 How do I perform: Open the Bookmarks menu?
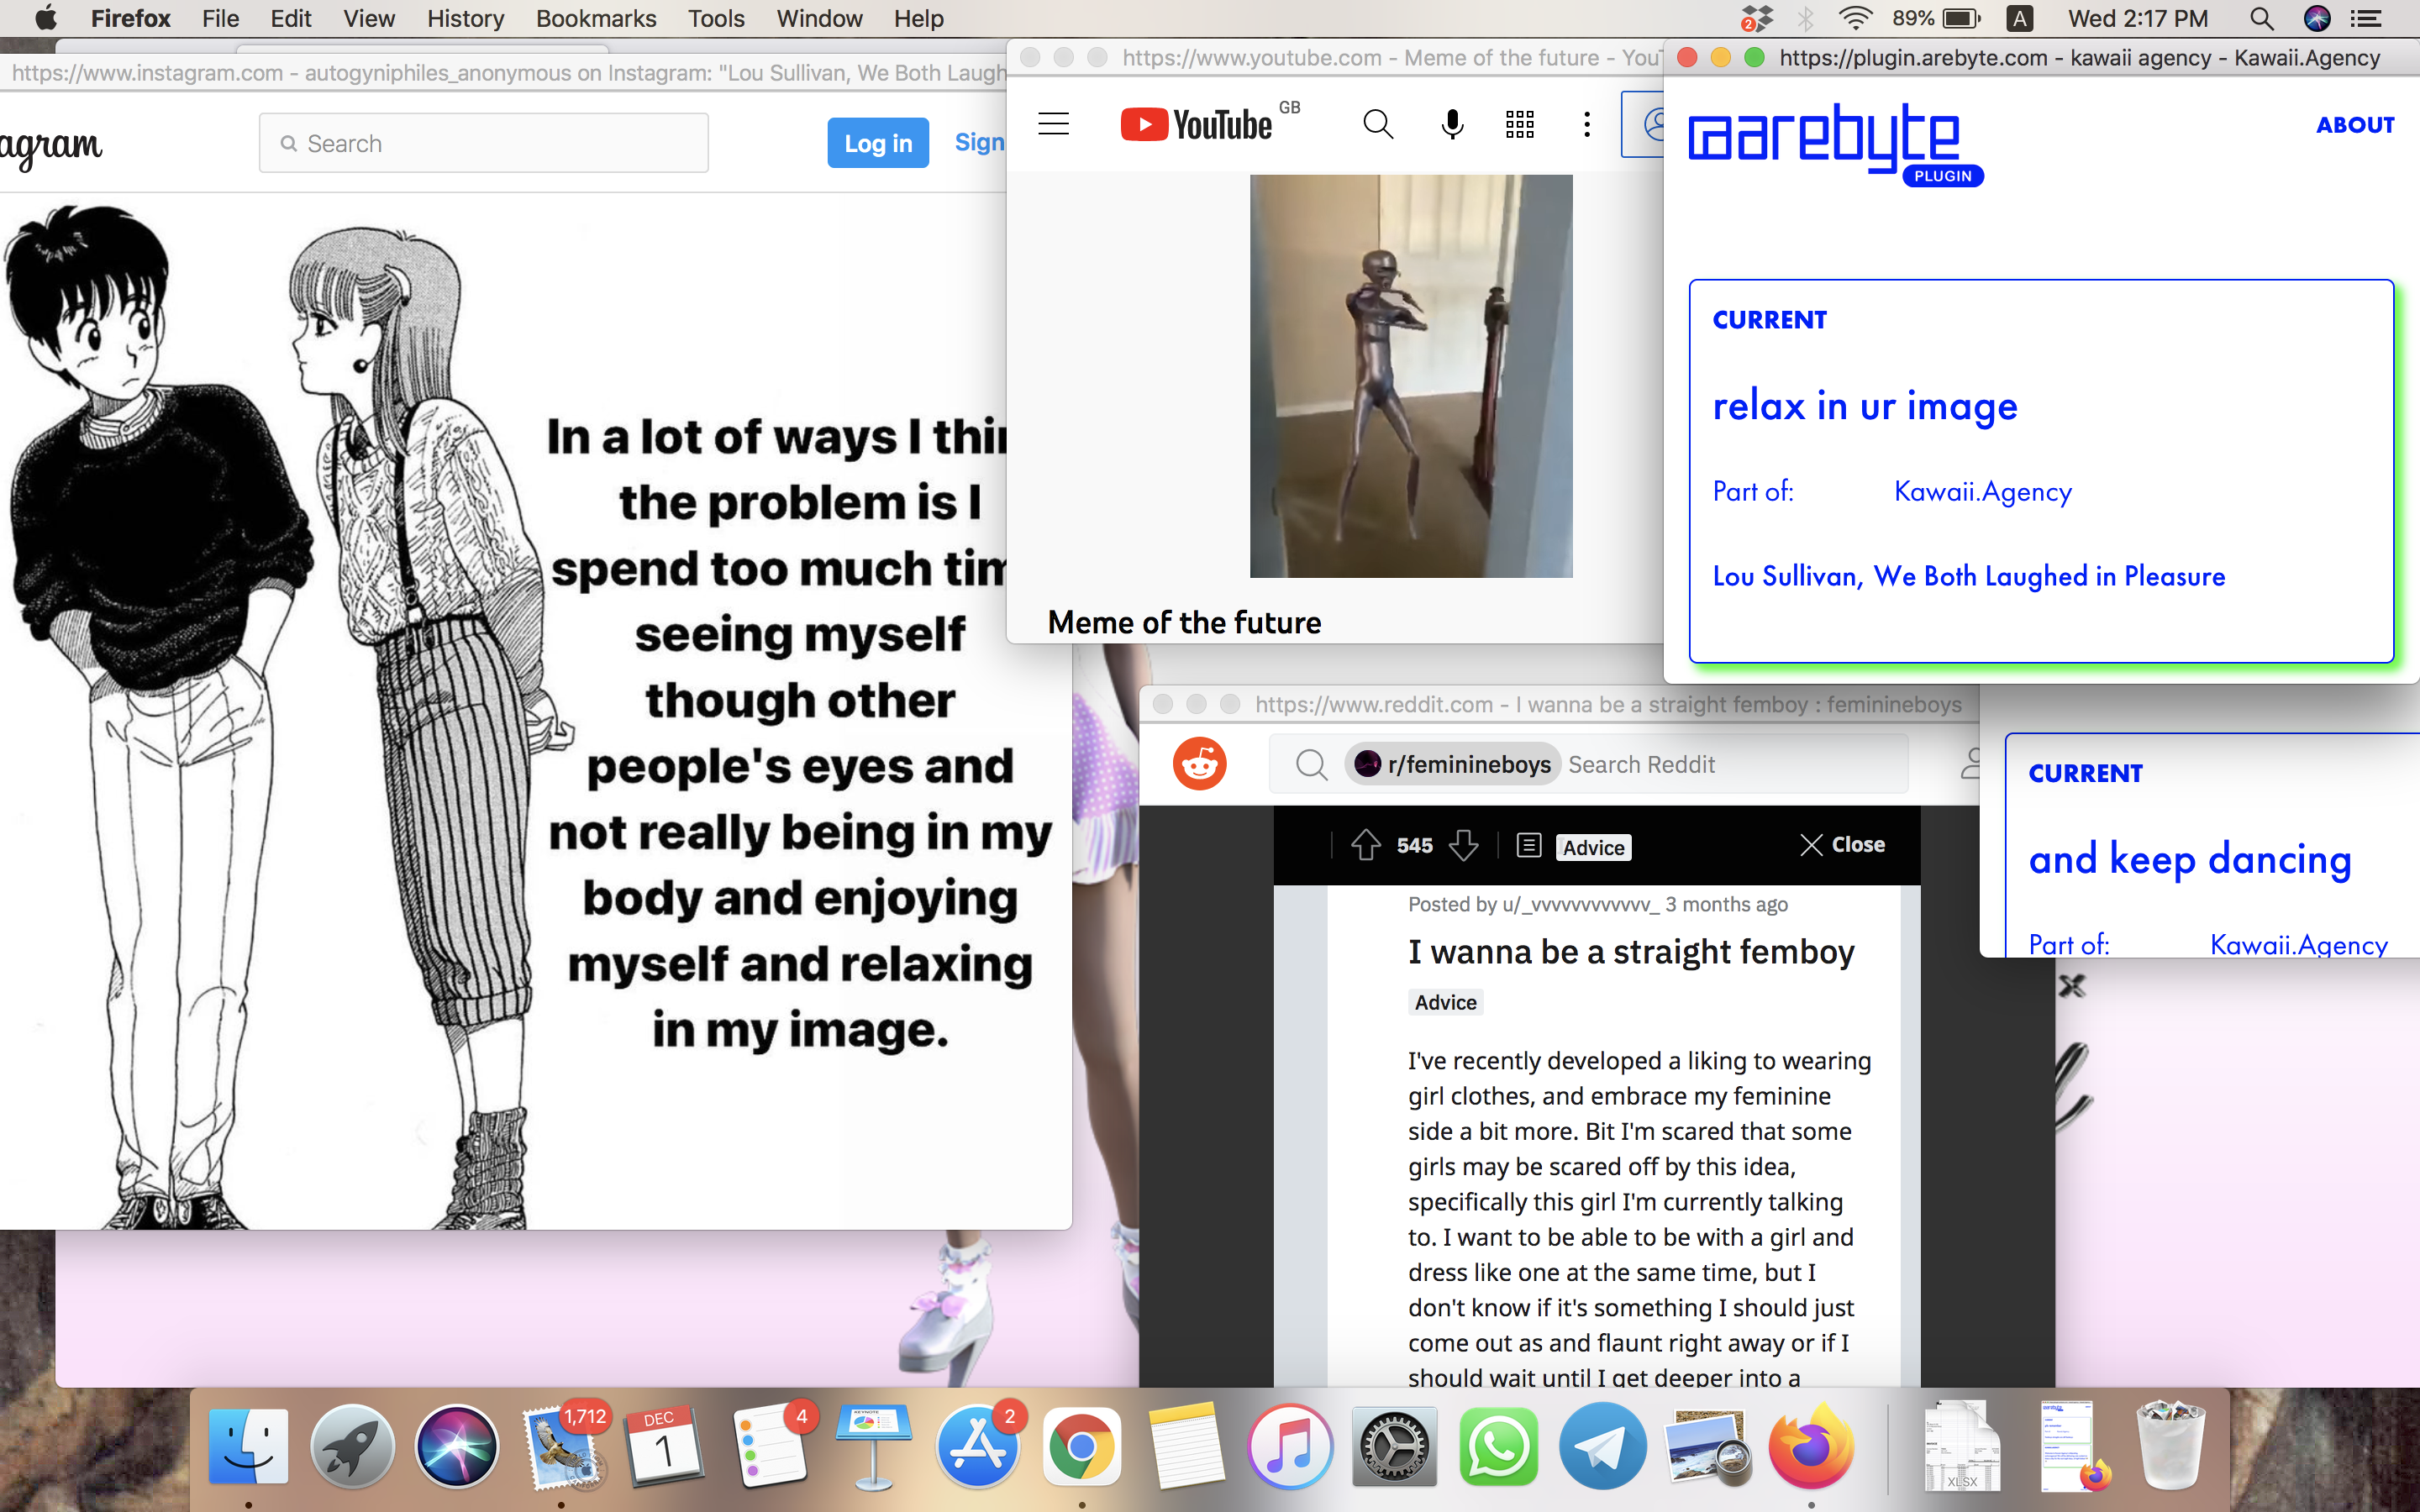pyautogui.click(x=596, y=18)
